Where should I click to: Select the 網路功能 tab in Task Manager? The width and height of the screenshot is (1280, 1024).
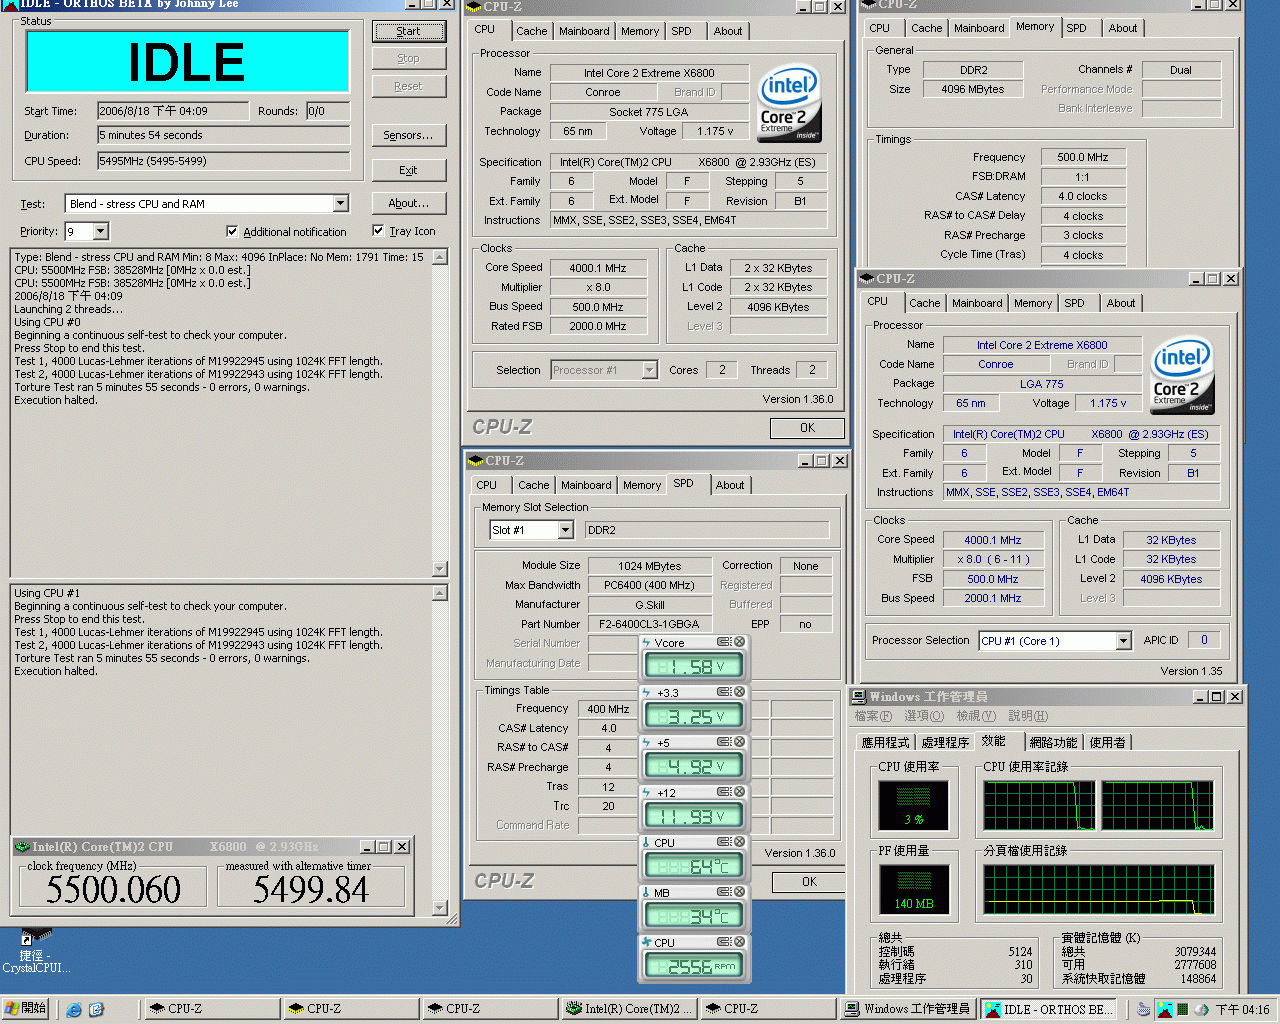[1053, 742]
